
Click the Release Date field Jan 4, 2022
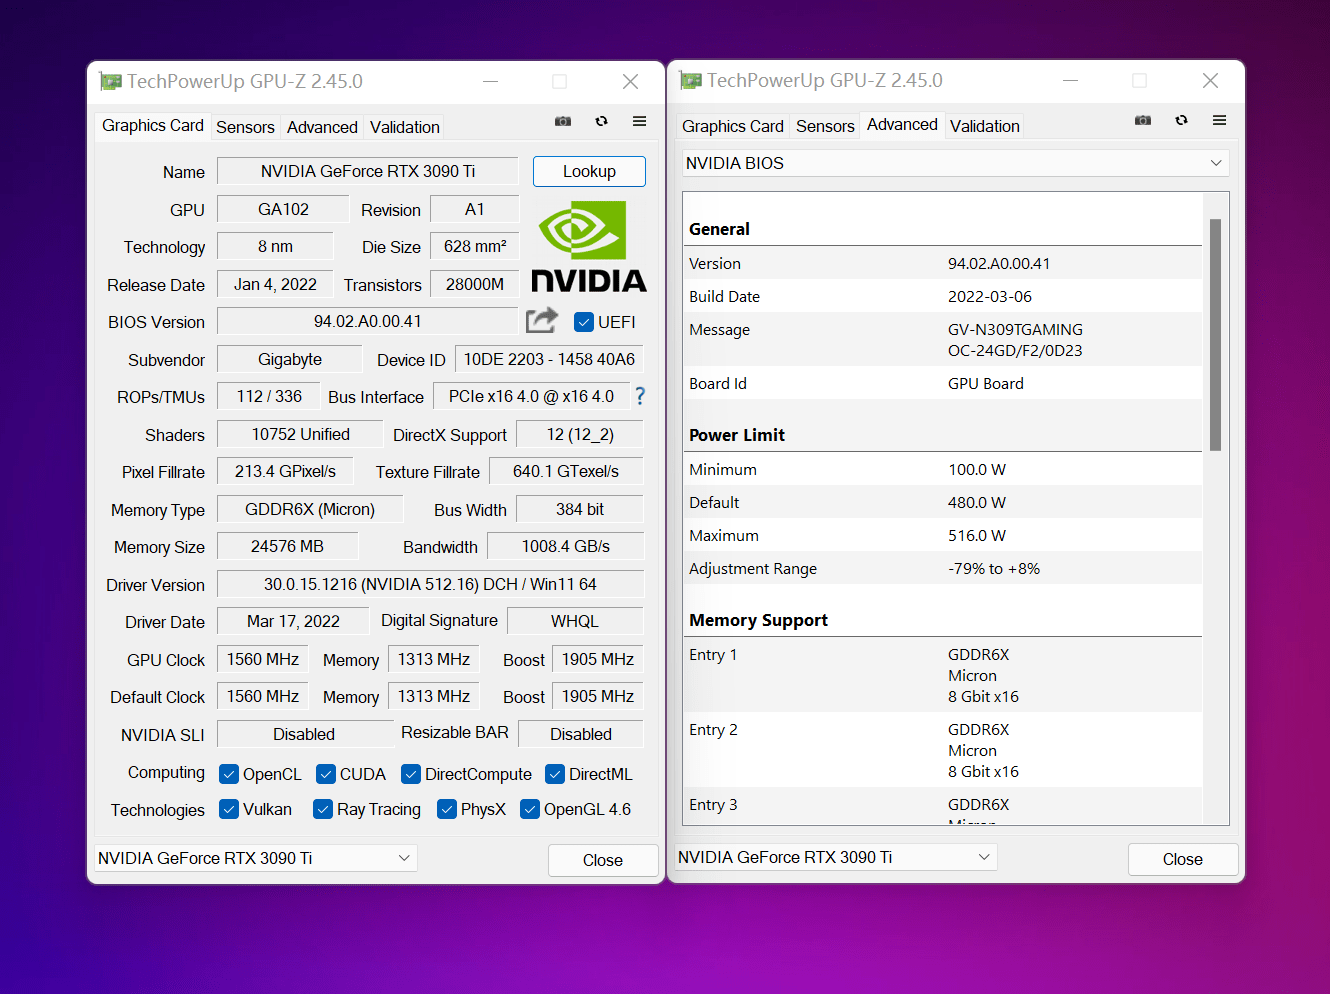pos(275,284)
